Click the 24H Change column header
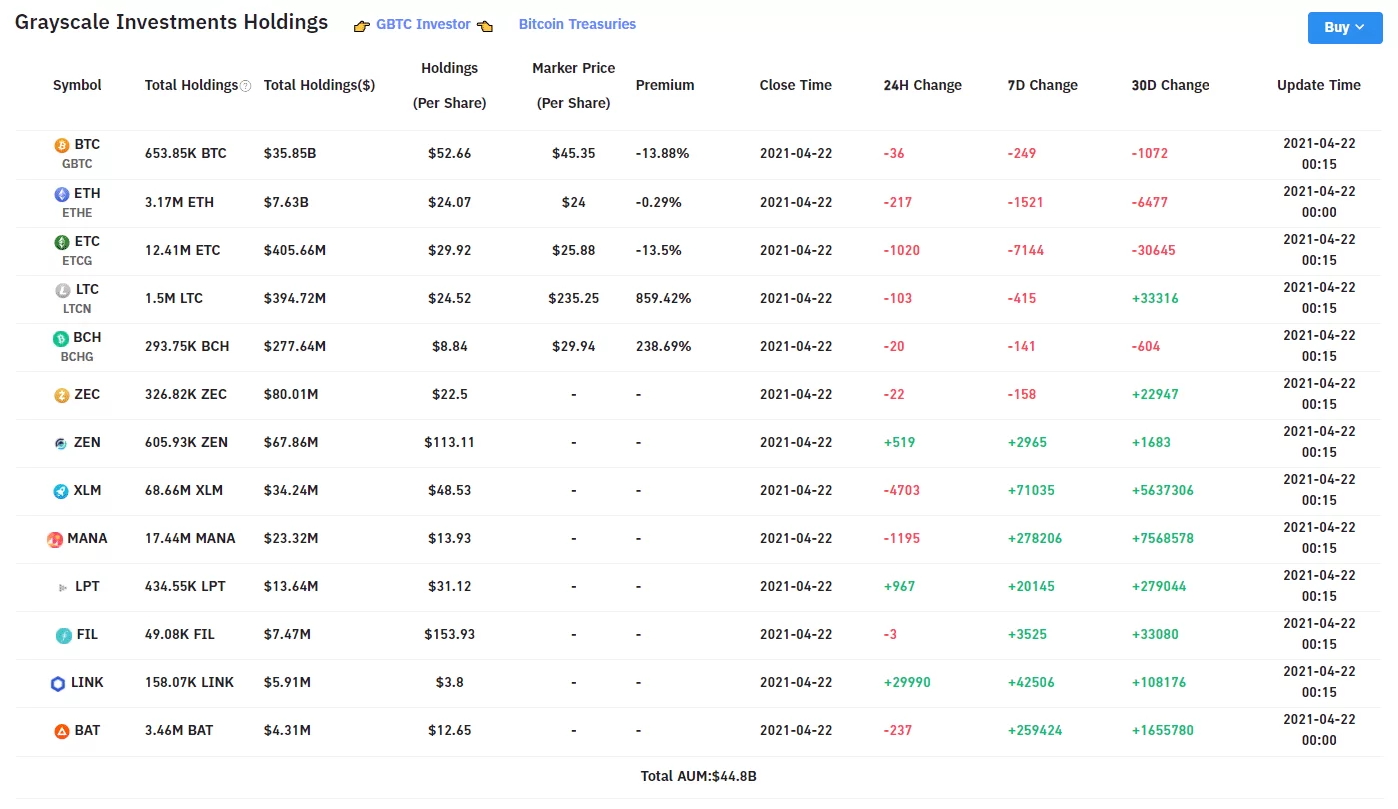The width and height of the screenshot is (1398, 809). 922,85
